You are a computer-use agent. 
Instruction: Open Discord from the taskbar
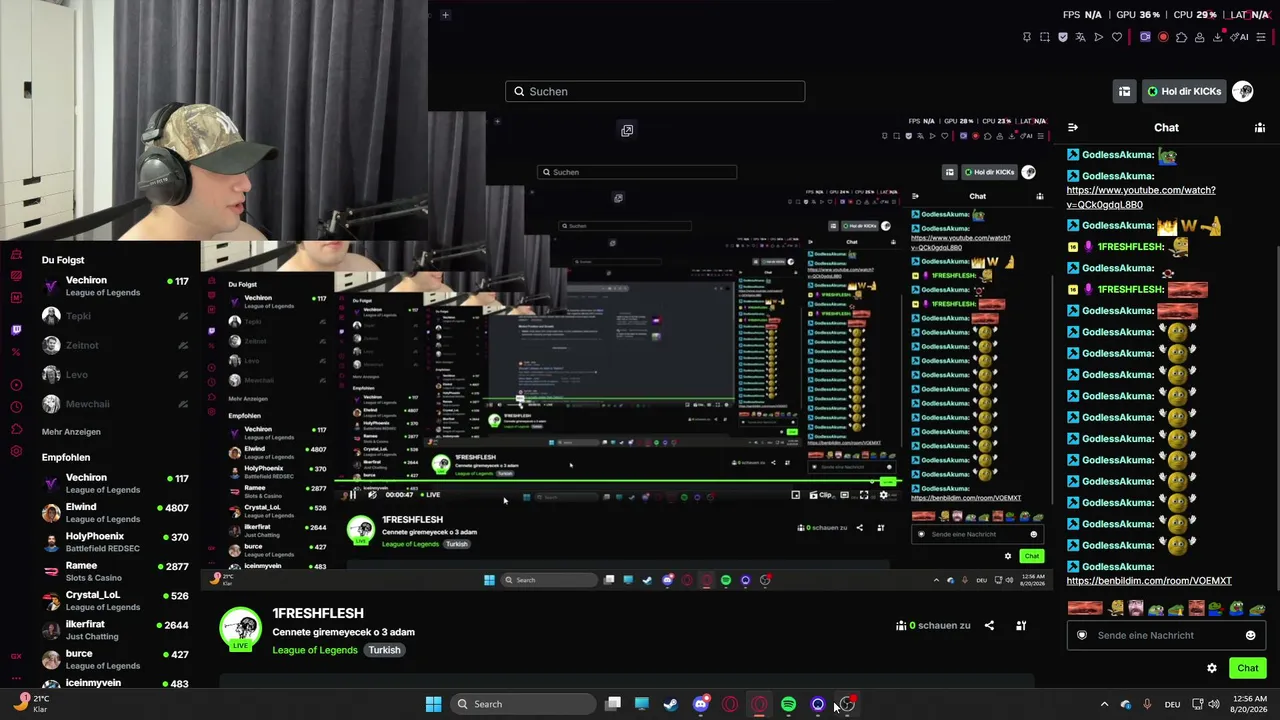click(700, 704)
